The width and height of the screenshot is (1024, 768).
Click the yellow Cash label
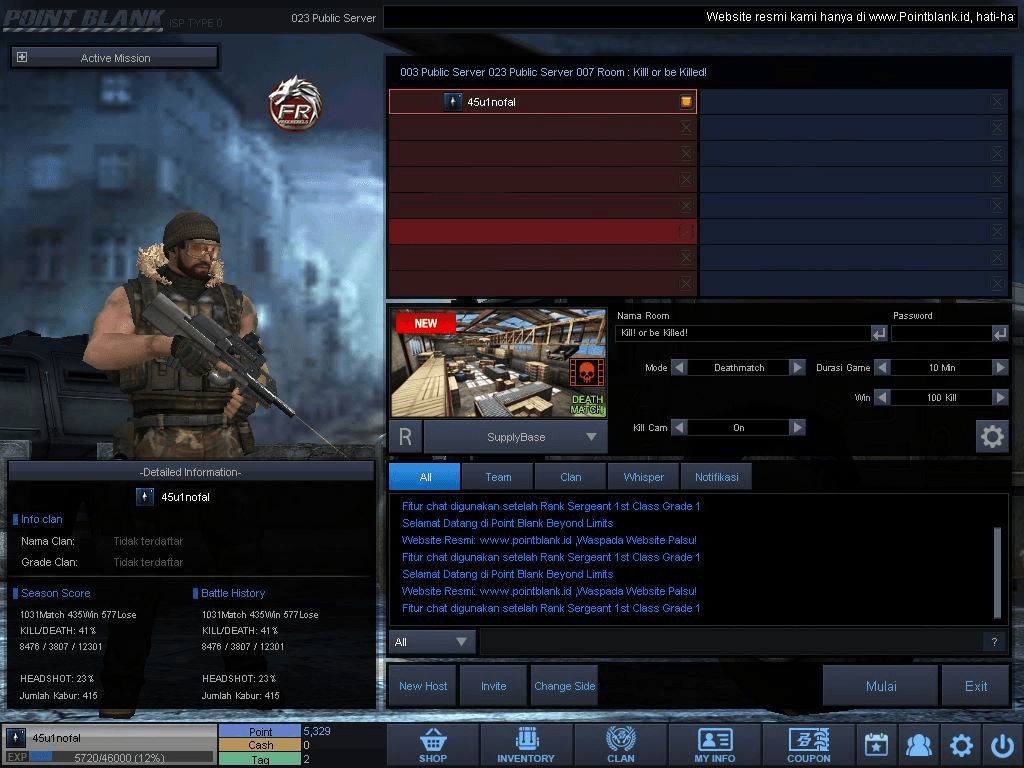coord(260,745)
